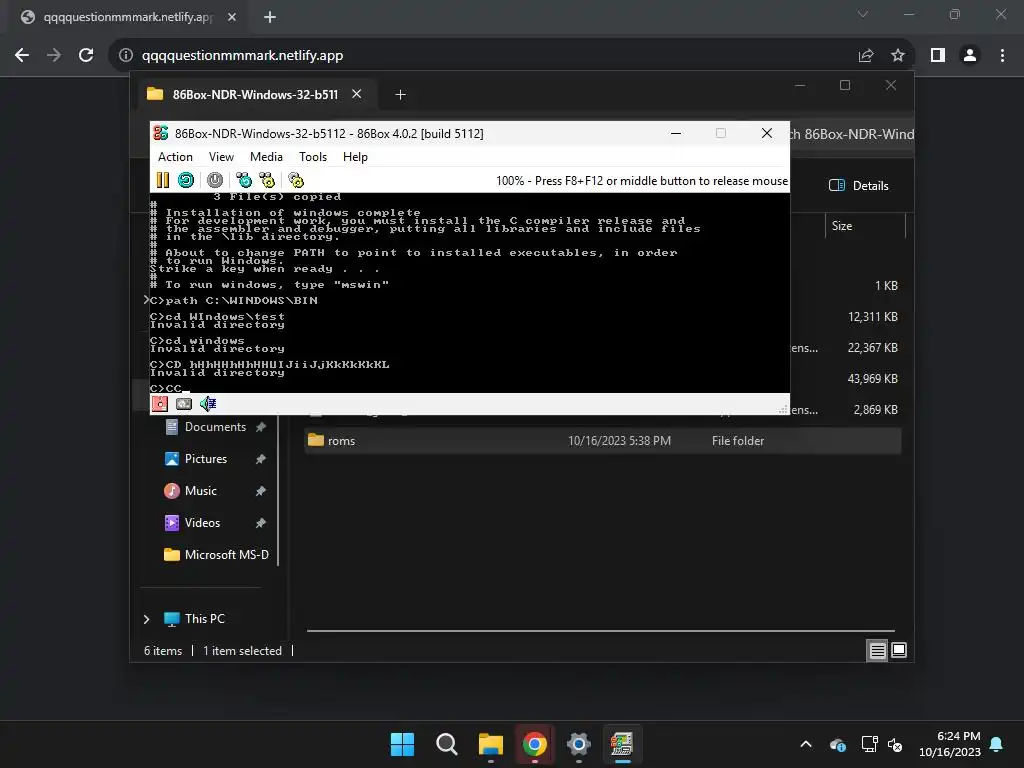The width and height of the screenshot is (1024, 768).
Task: Switch to Chrome in taskbar
Action: [534, 744]
